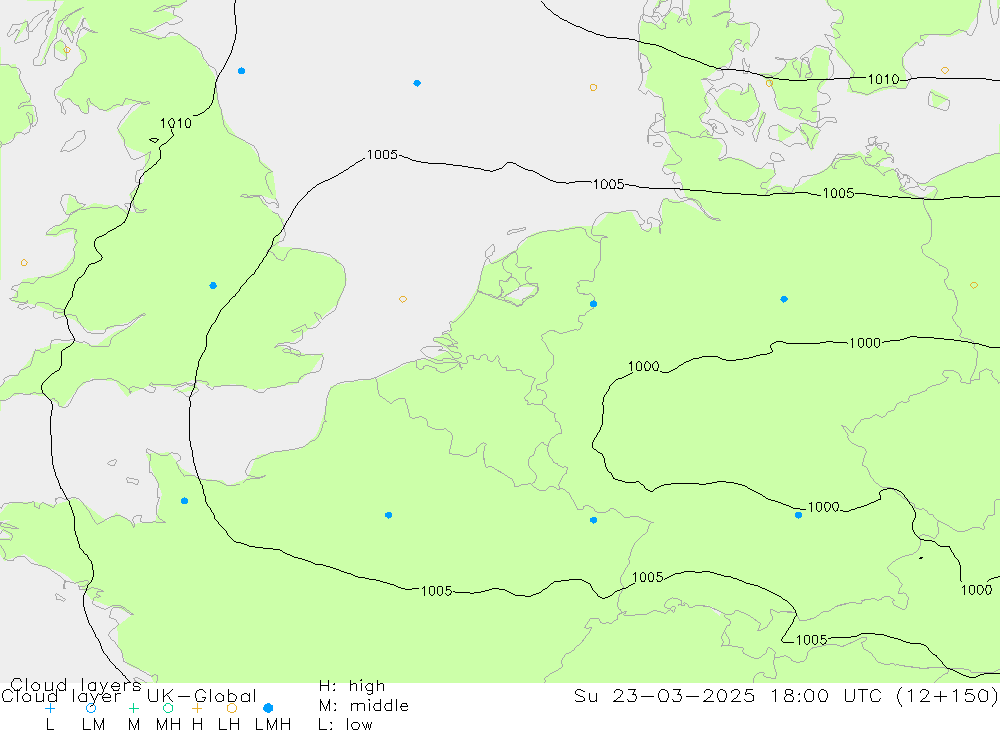Click the green plus M legend symbol
The height and width of the screenshot is (733, 1000).
point(133,708)
